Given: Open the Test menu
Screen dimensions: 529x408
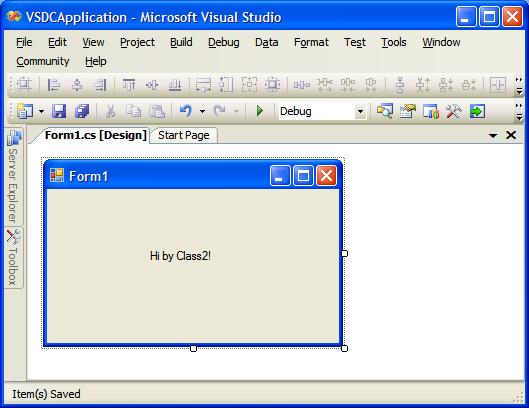Looking at the screenshot, I should click(x=355, y=42).
